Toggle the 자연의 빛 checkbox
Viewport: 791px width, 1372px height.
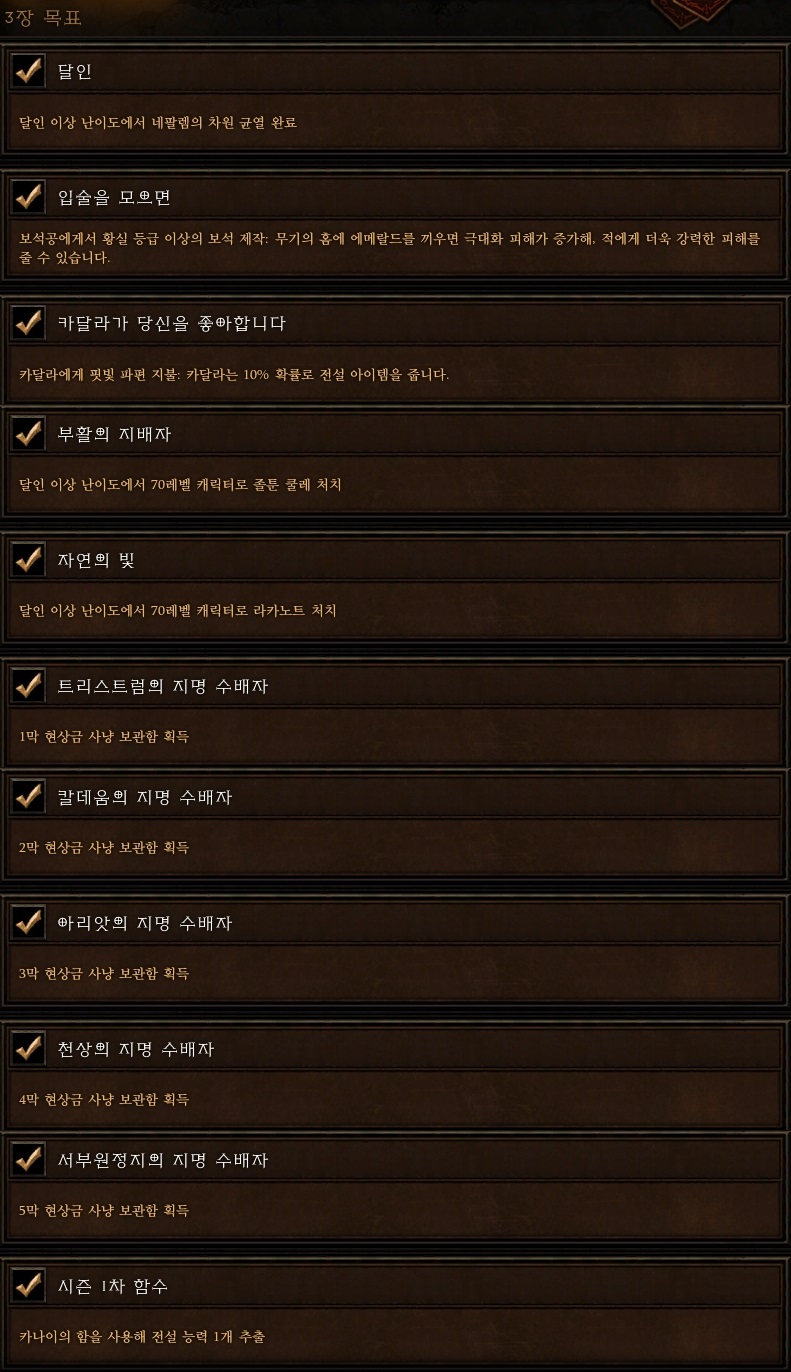(x=28, y=560)
